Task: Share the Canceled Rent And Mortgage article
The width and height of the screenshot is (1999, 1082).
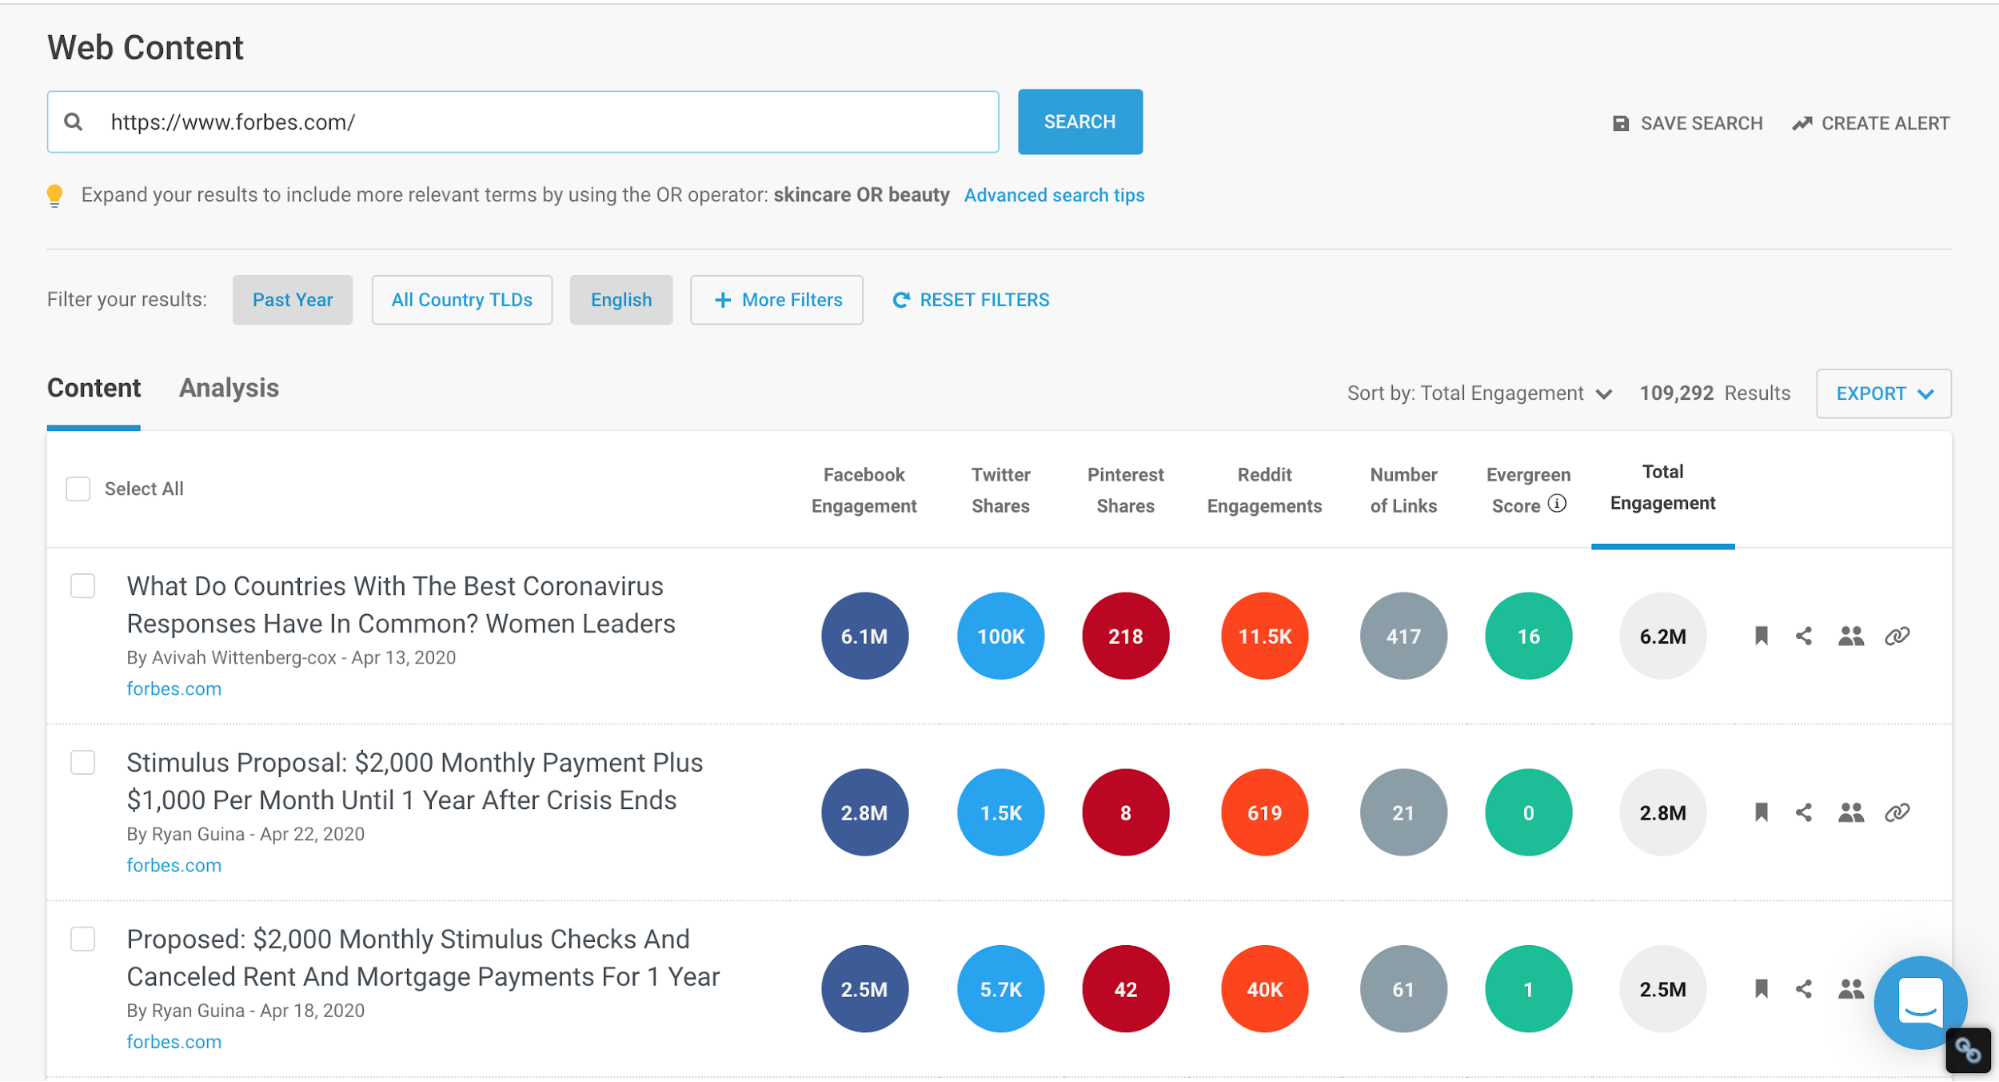Action: tap(1804, 989)
